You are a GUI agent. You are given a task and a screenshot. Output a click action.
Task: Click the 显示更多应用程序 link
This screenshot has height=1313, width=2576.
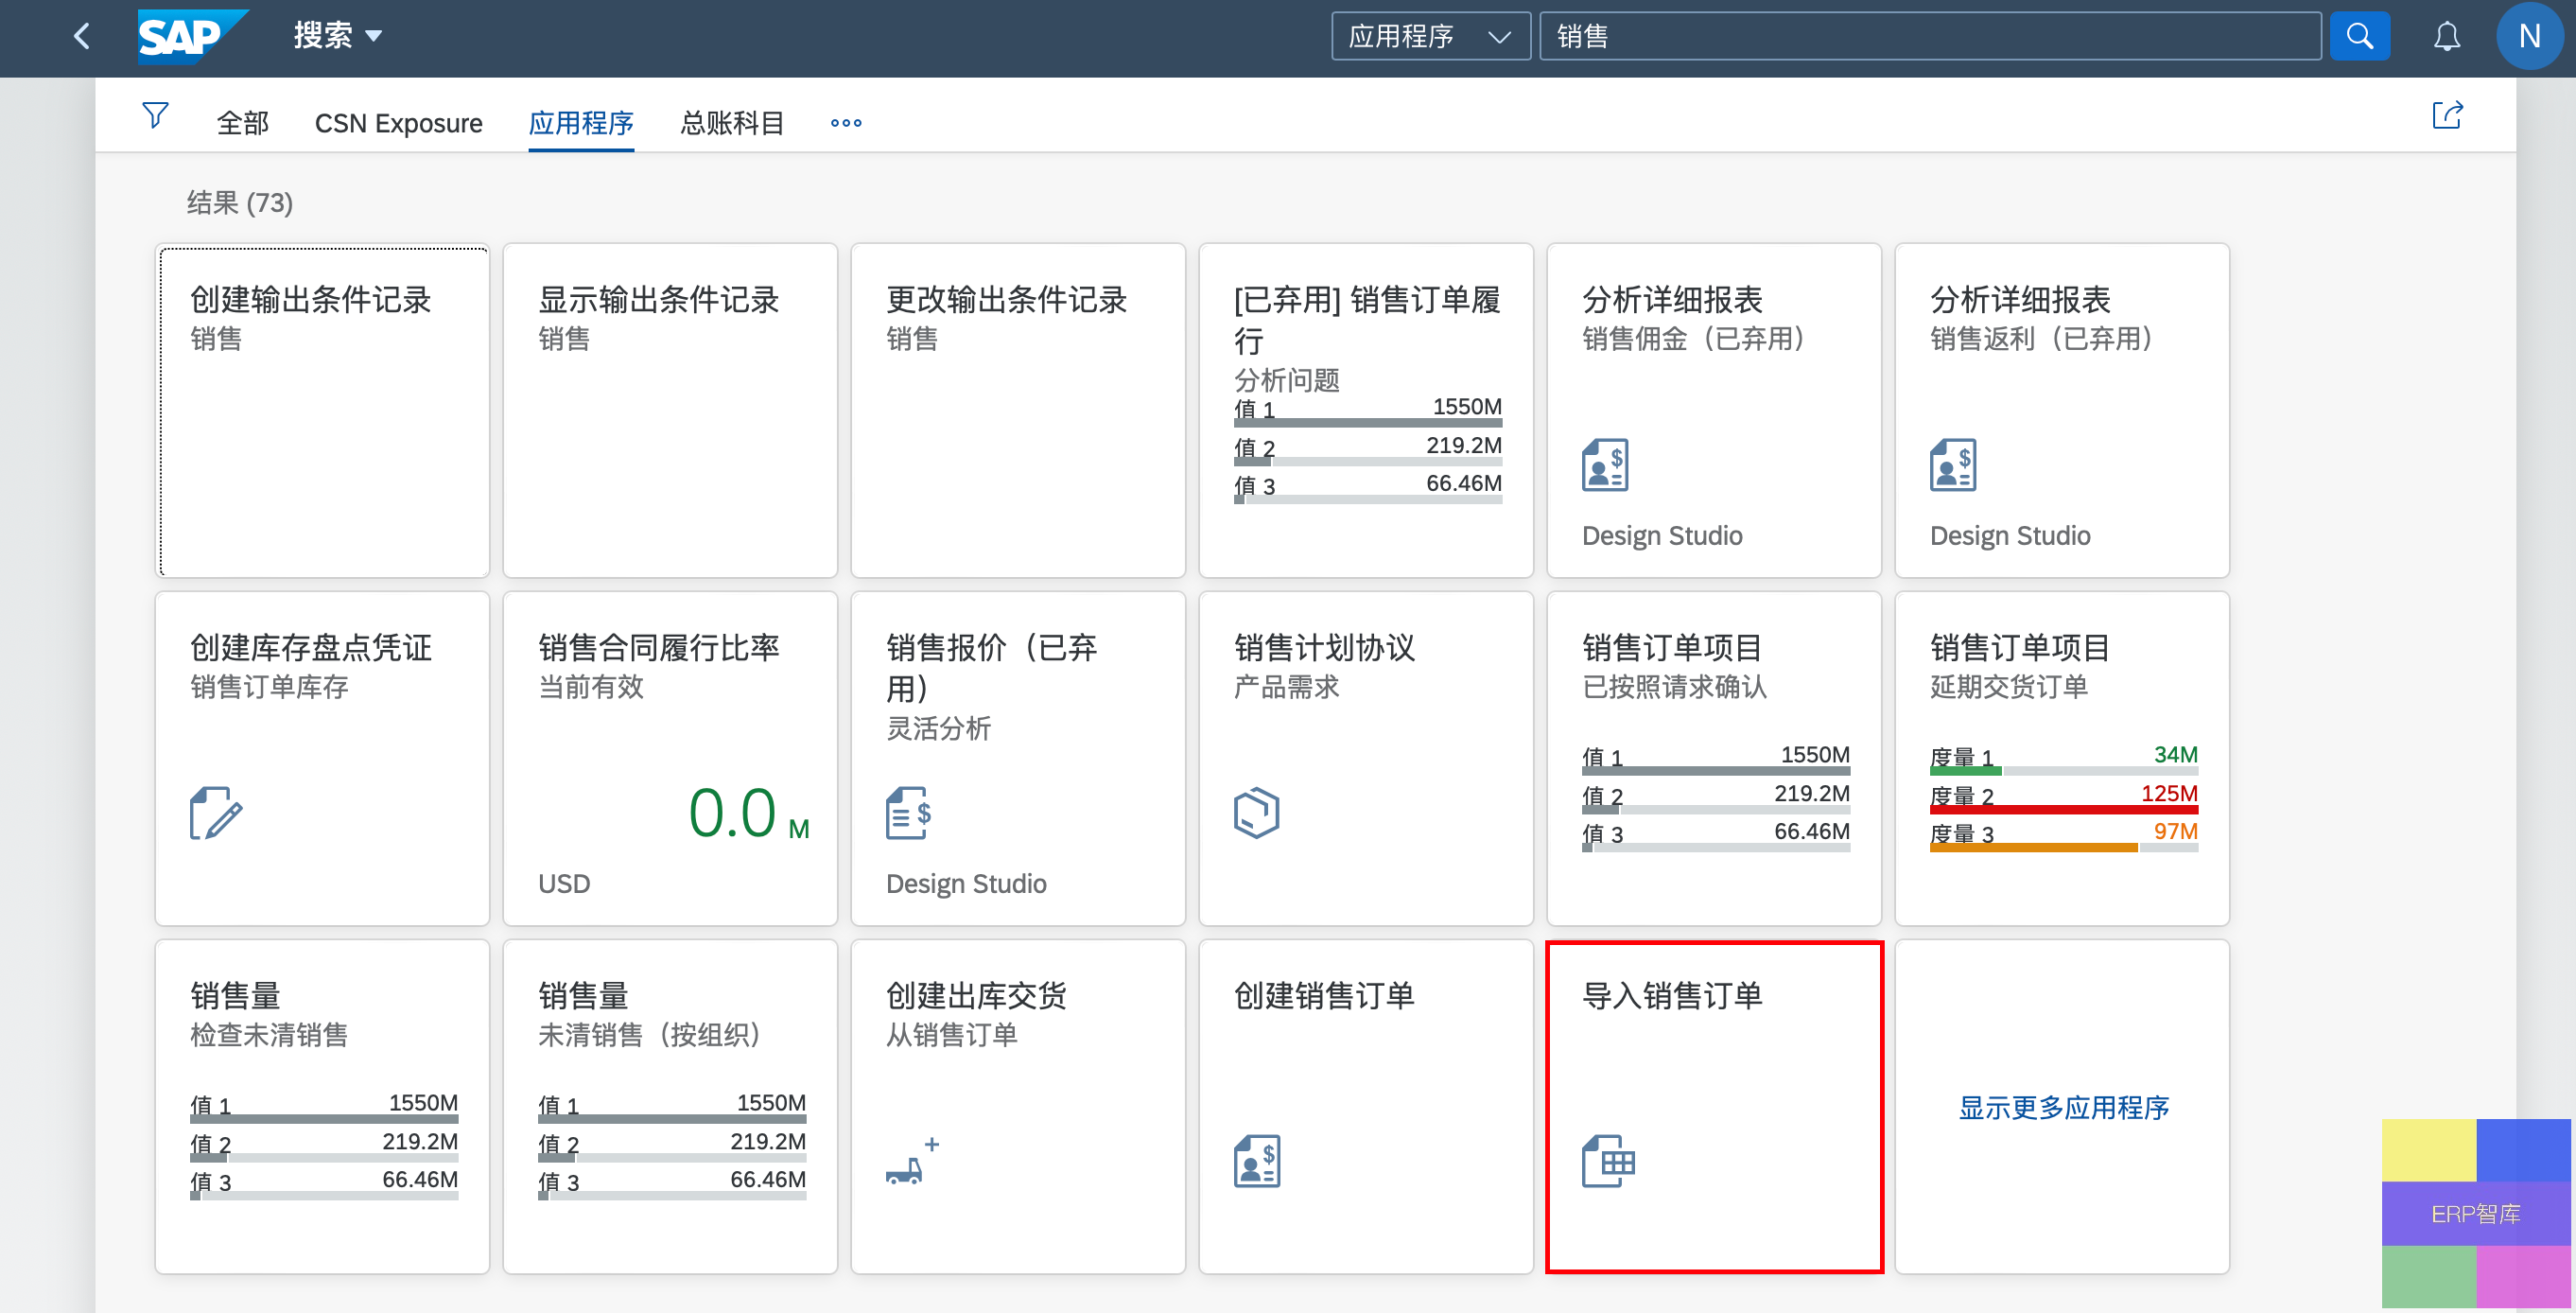(2063, 1107)
